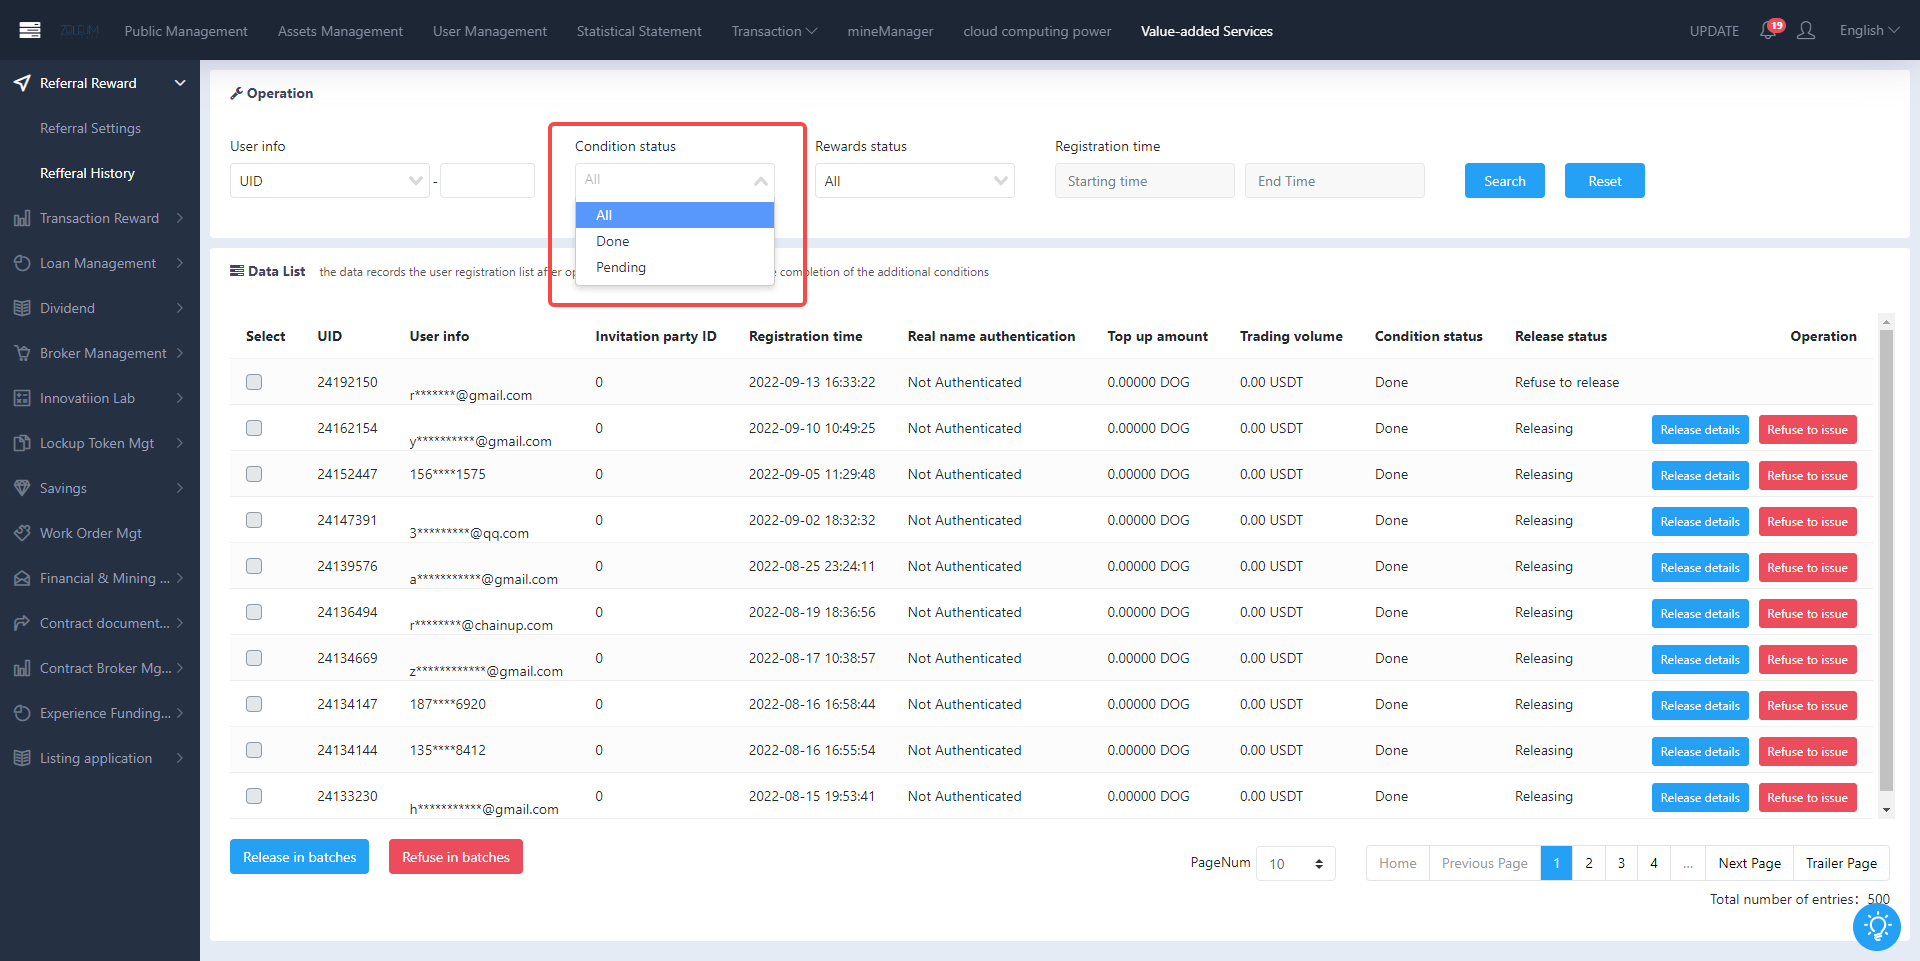The image size is (1920, 961).
Task: Open Assets Management tab
Action: tap(340, 31)
